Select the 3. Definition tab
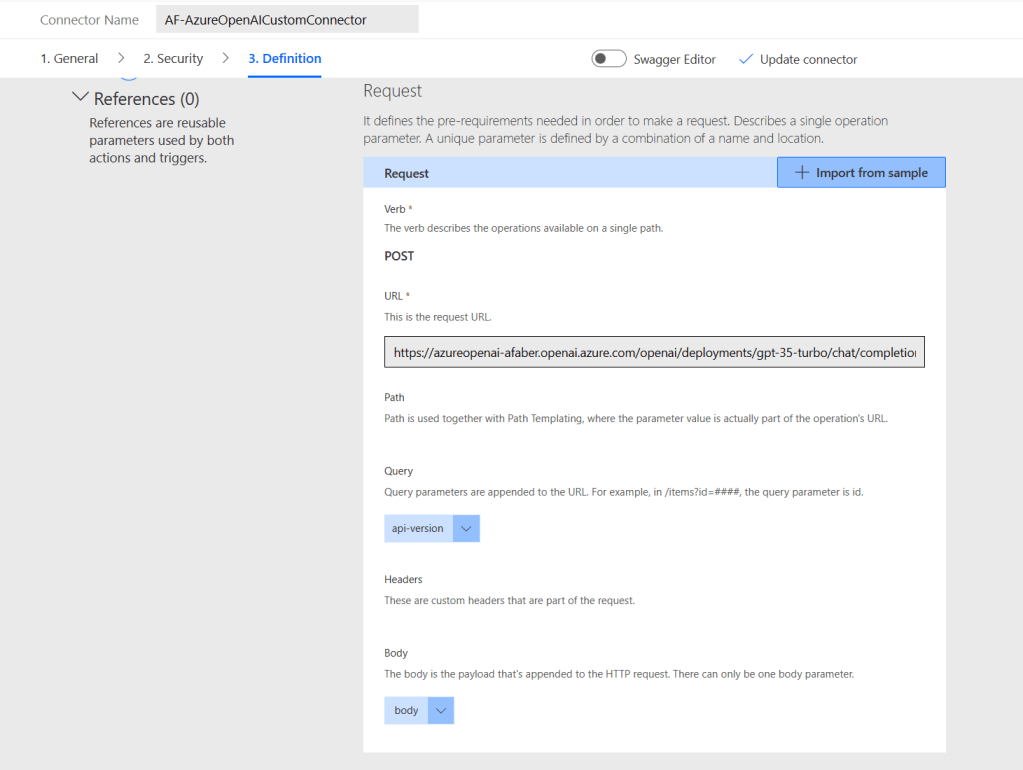The height and width of the screenshot is (770, 1023). pyautogui.click(x=285, y=59)
